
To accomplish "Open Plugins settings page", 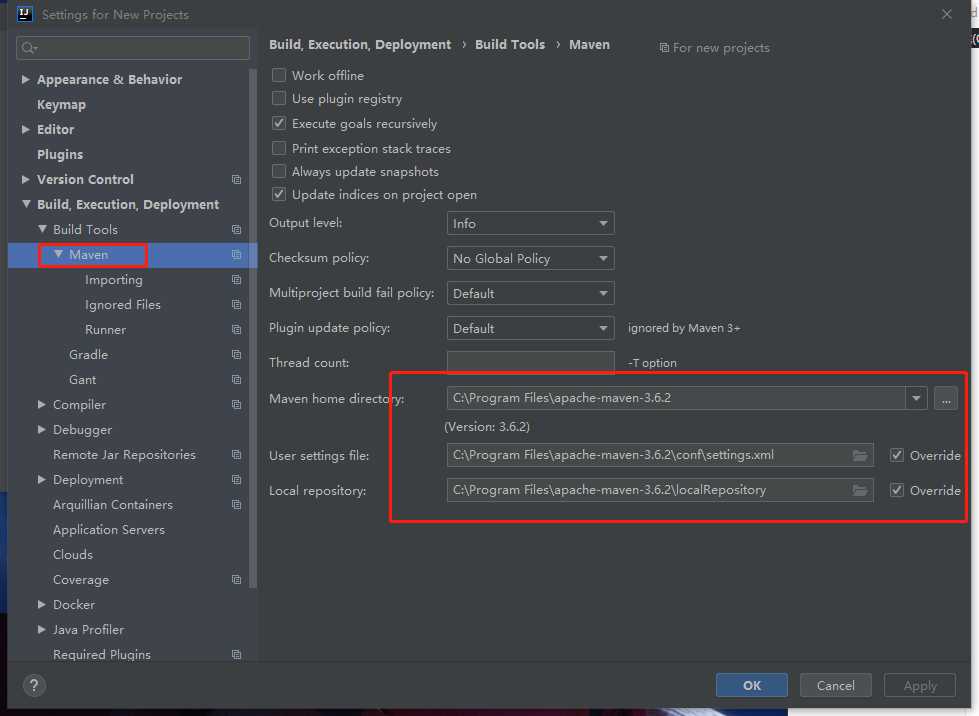I will [x=60, y=155].
